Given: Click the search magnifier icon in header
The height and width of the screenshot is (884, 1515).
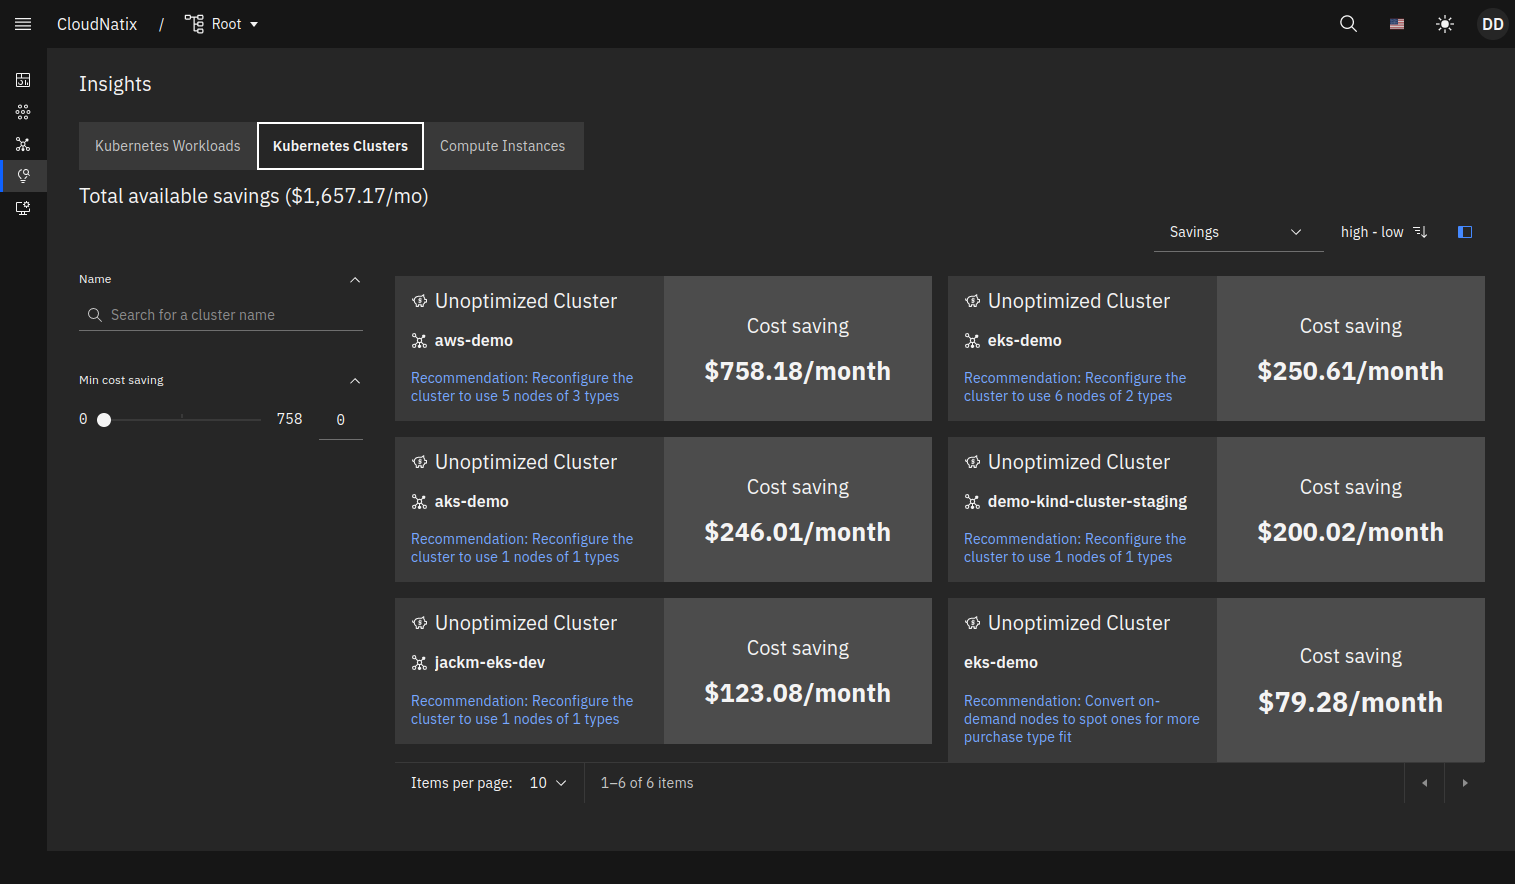Looking at the screenshot, I should 1348,24.
